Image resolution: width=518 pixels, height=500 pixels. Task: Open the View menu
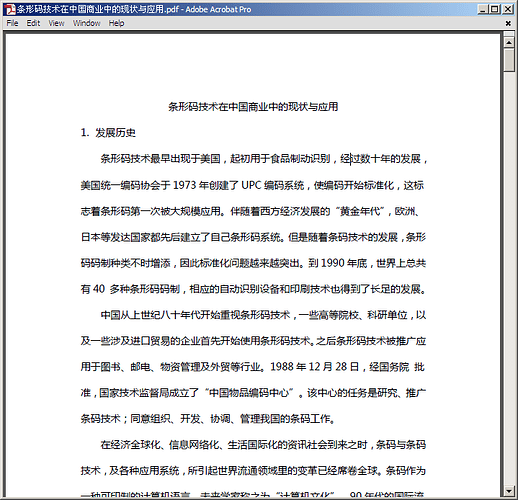click(56, 23)
